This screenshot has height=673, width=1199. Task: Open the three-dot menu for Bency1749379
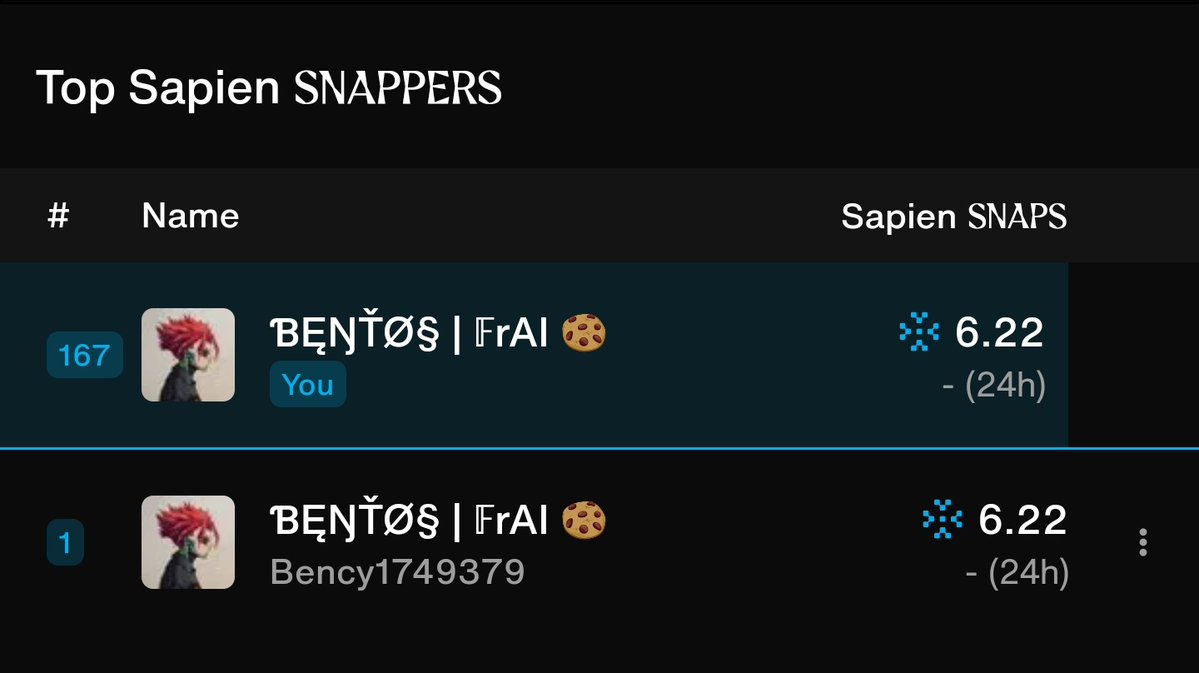(1142, 542)
